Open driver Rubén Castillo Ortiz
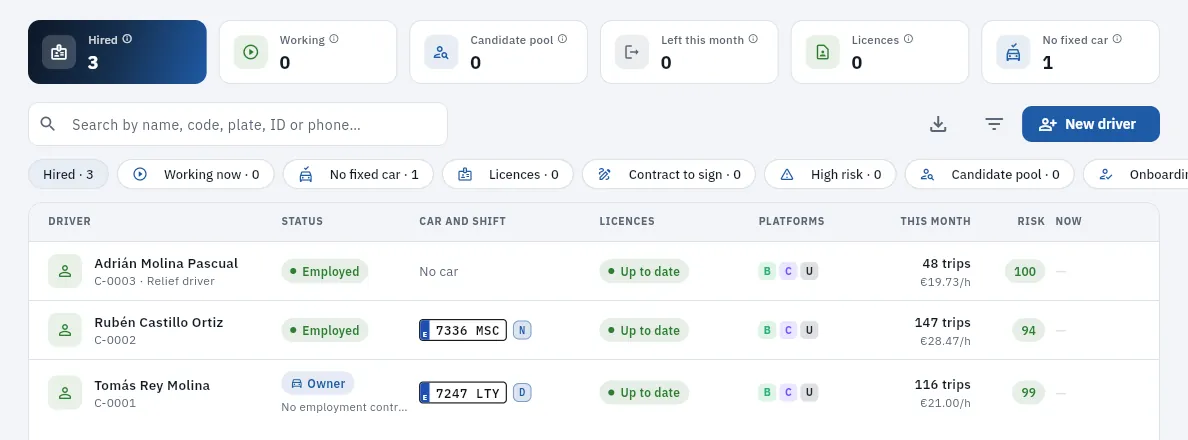The height and width of the screenshot is (440, 1188). point(158,323)
